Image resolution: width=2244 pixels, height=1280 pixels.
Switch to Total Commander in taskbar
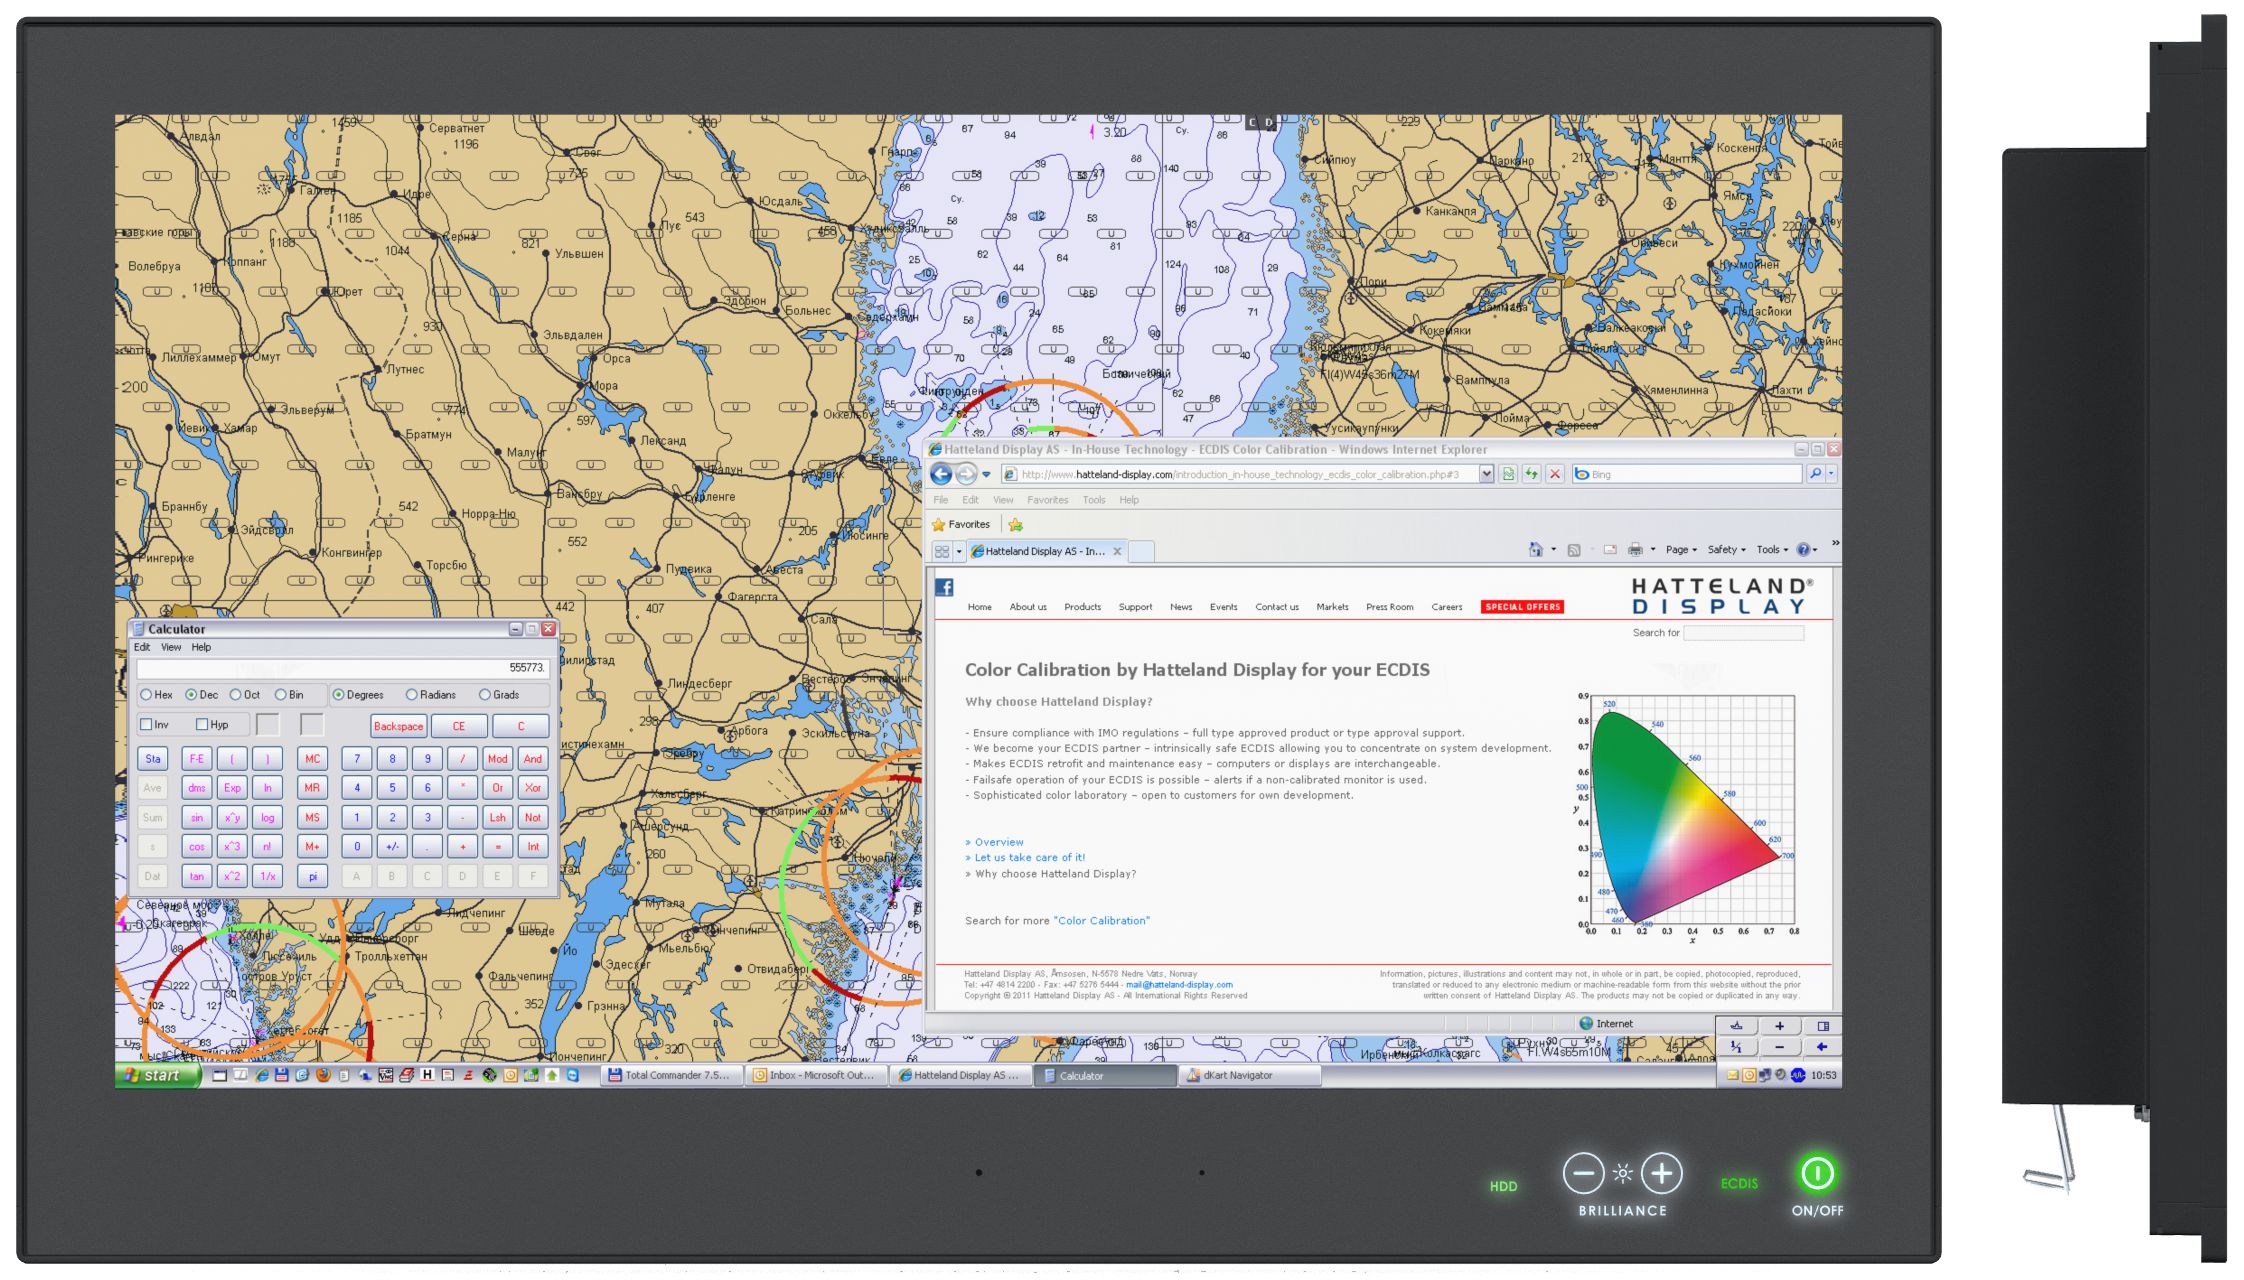(x=673, y=1076)
